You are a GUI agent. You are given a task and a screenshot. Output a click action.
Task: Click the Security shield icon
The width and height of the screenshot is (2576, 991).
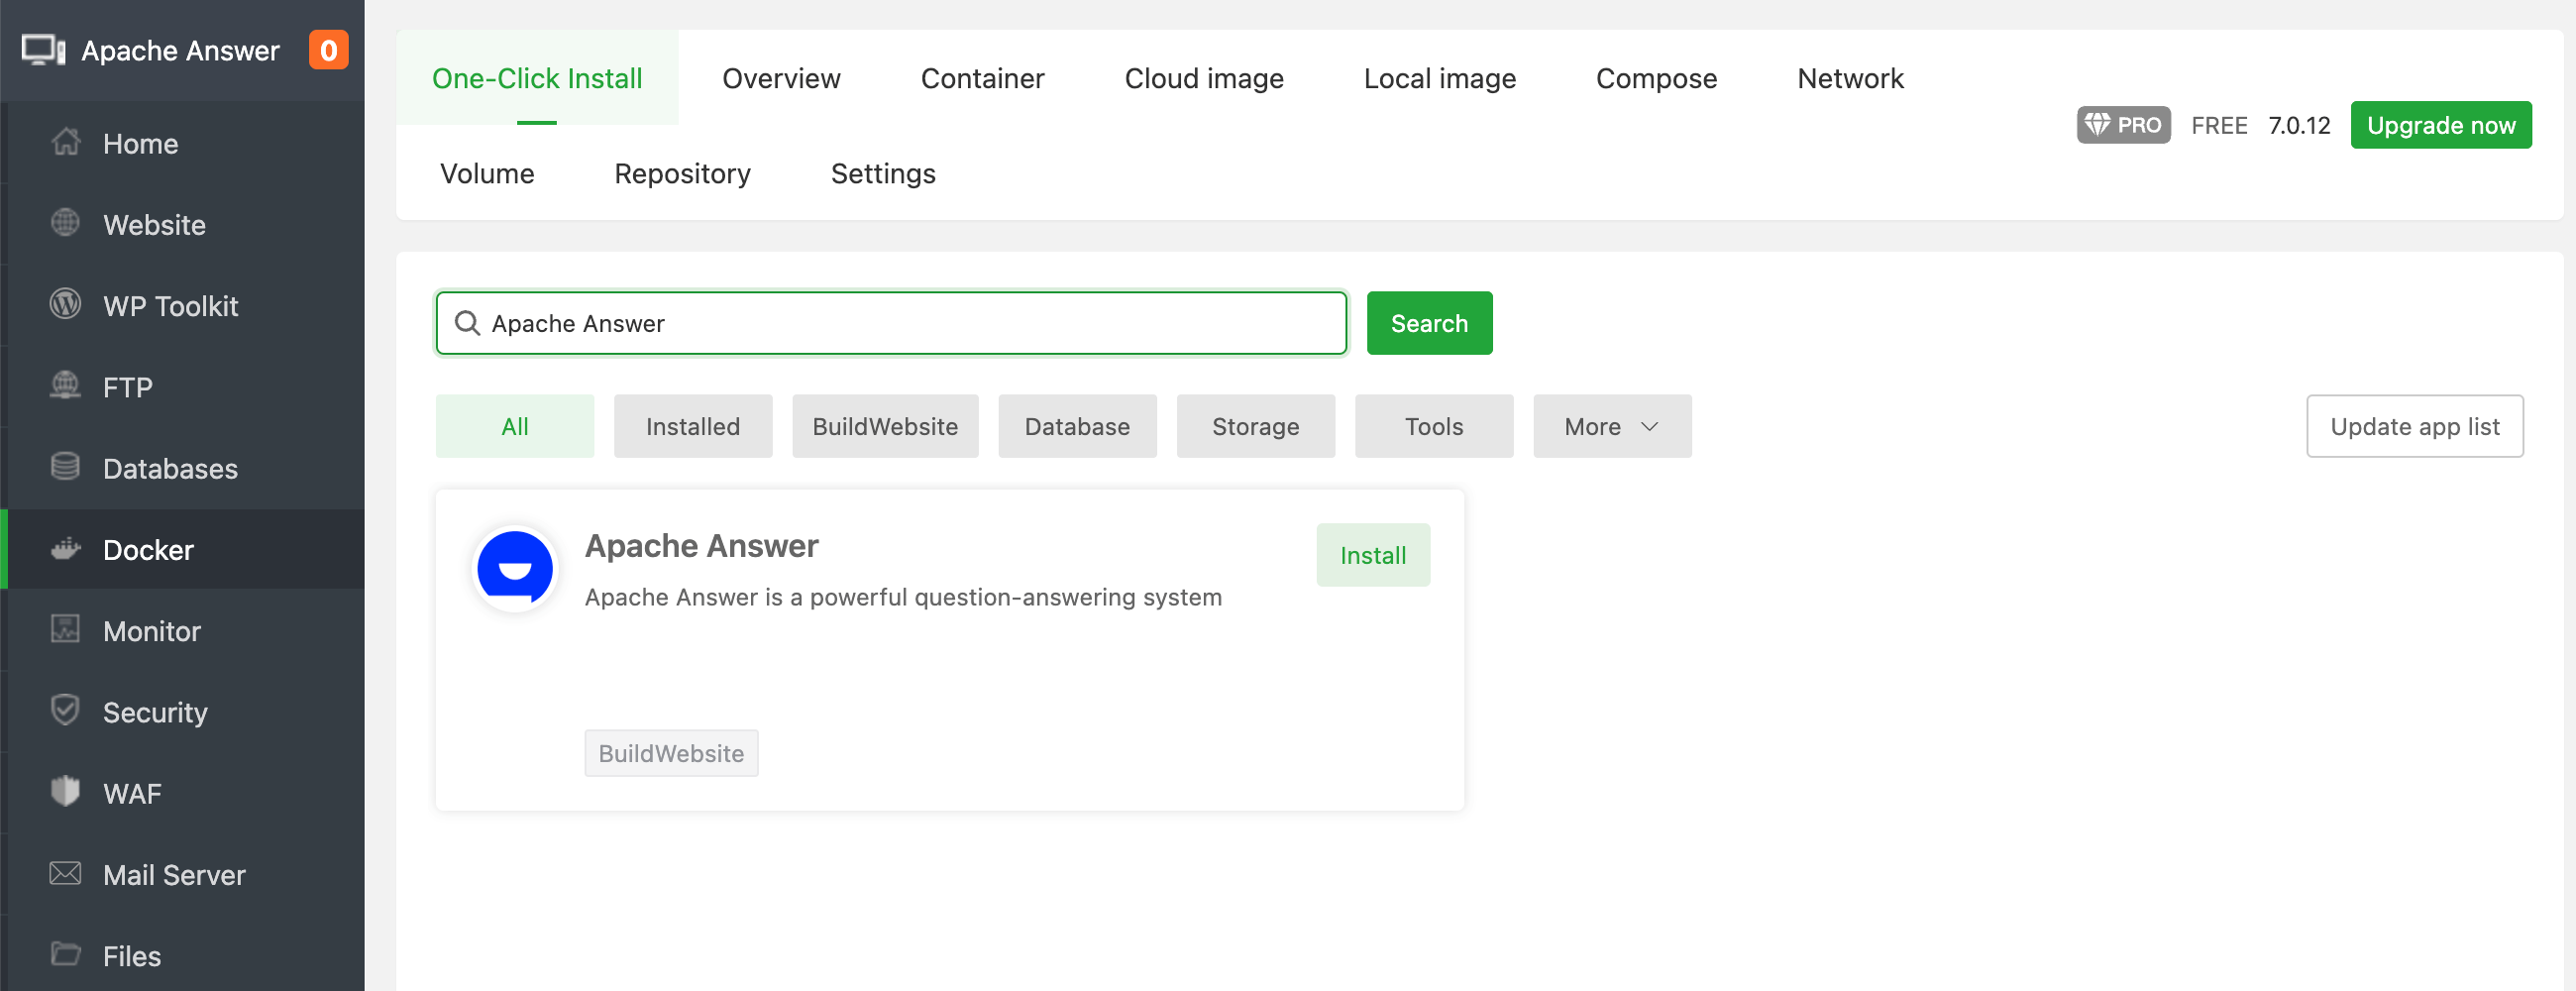pyautogui.click(x=66, y=711)
